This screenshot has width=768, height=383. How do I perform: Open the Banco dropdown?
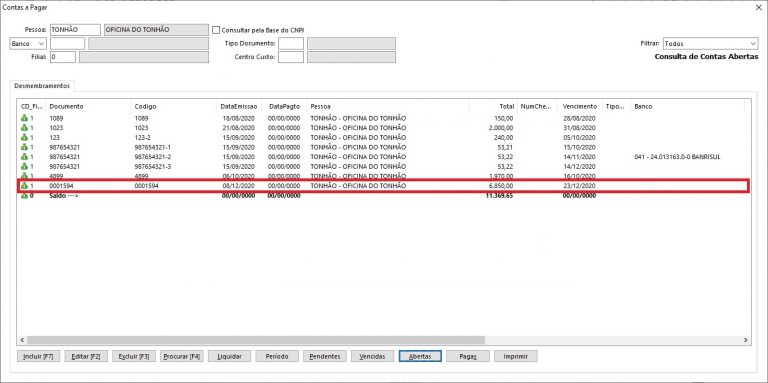[x=28, y=44]
